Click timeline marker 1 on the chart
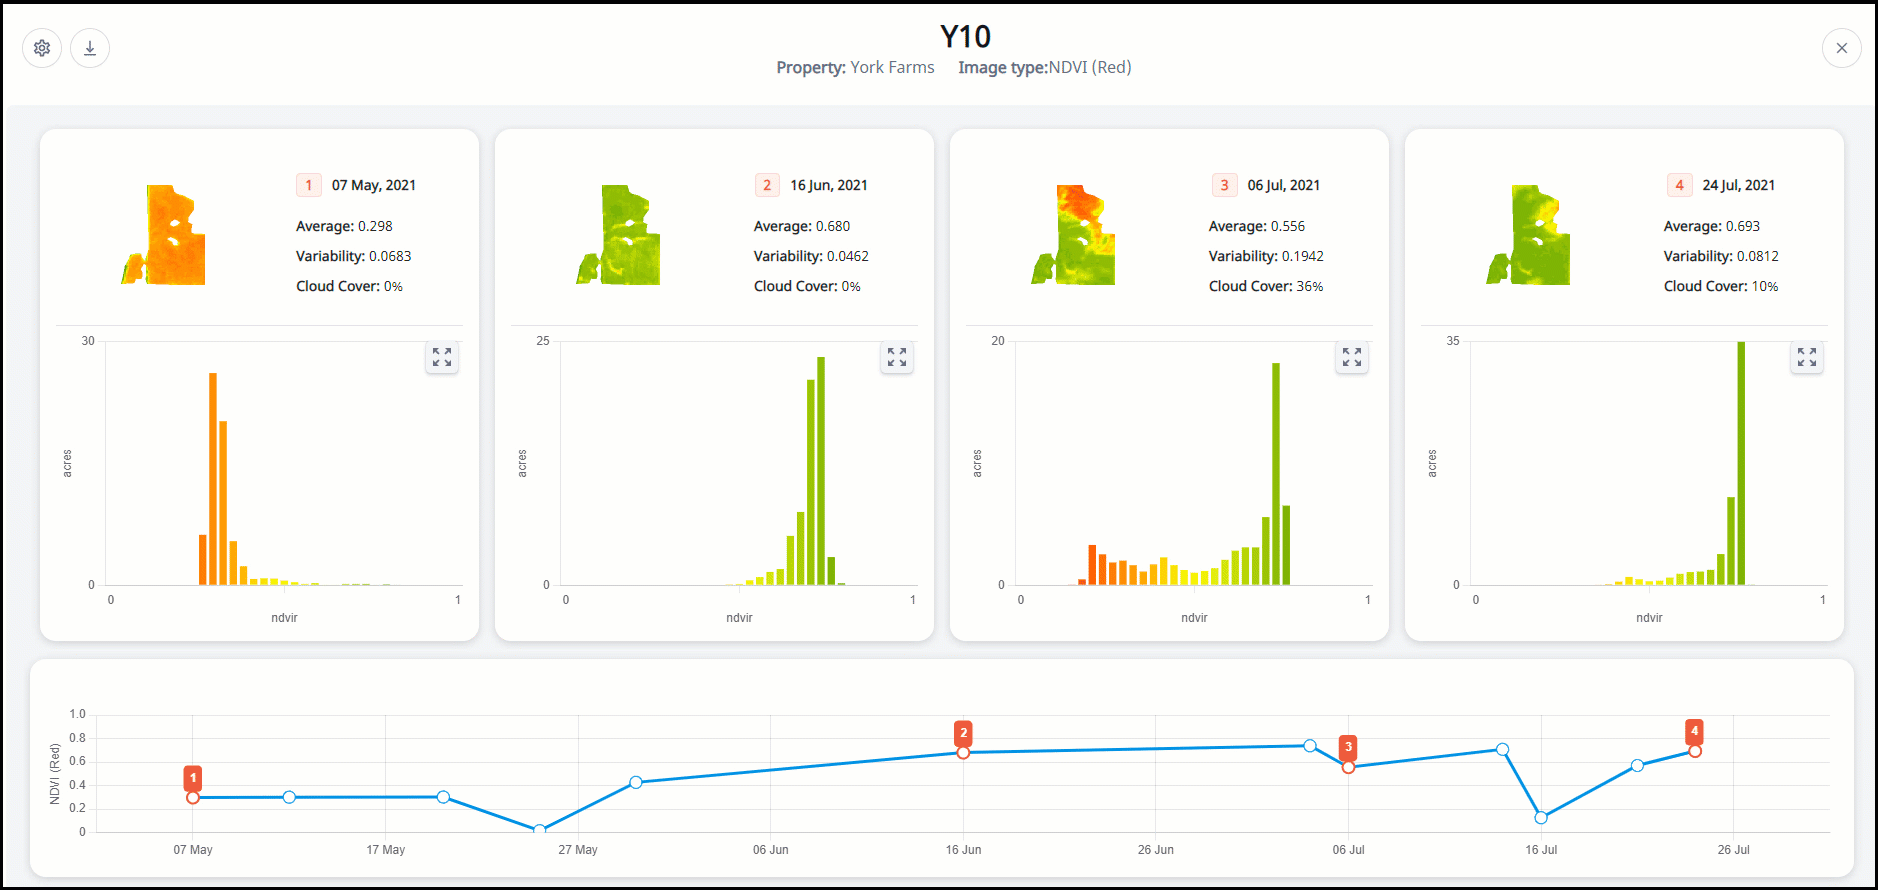Viewport: 1878px width, 890px height. [x=193, y=777]
